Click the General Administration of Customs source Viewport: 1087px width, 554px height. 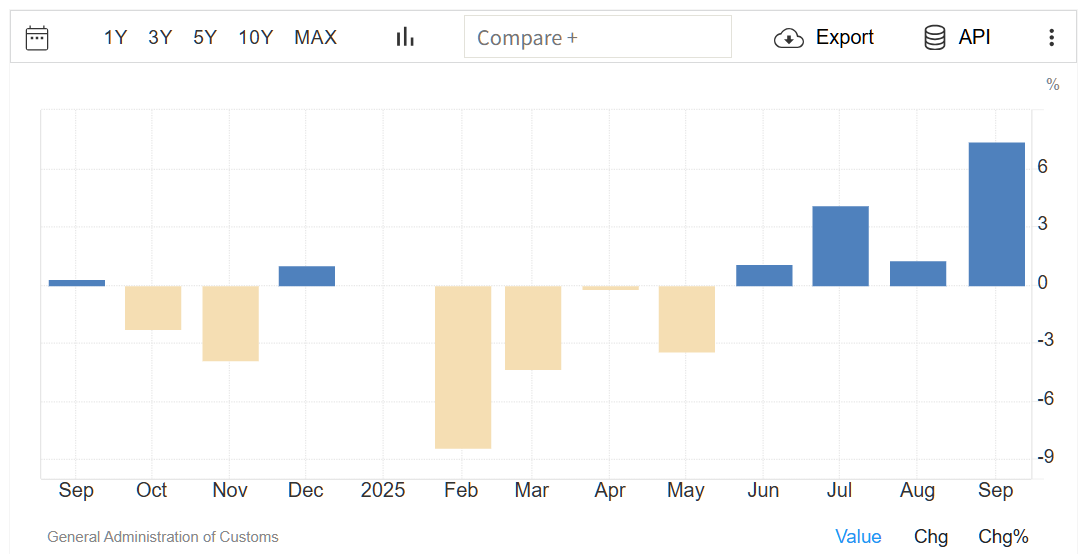163,537
